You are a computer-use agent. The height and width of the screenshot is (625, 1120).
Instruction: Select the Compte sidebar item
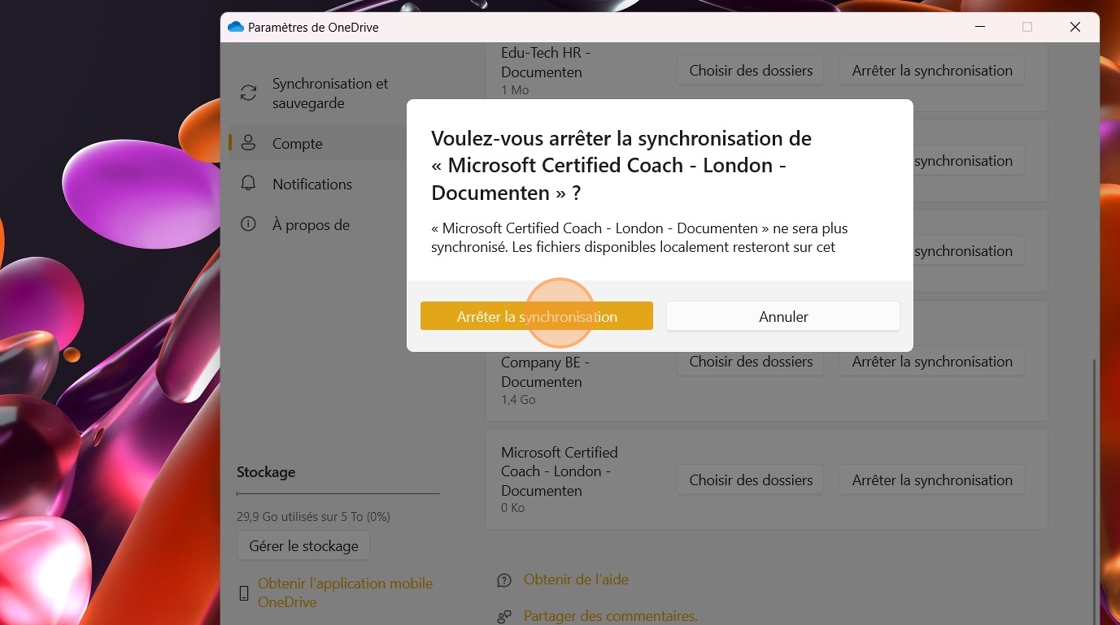click(x=317, y=144)
